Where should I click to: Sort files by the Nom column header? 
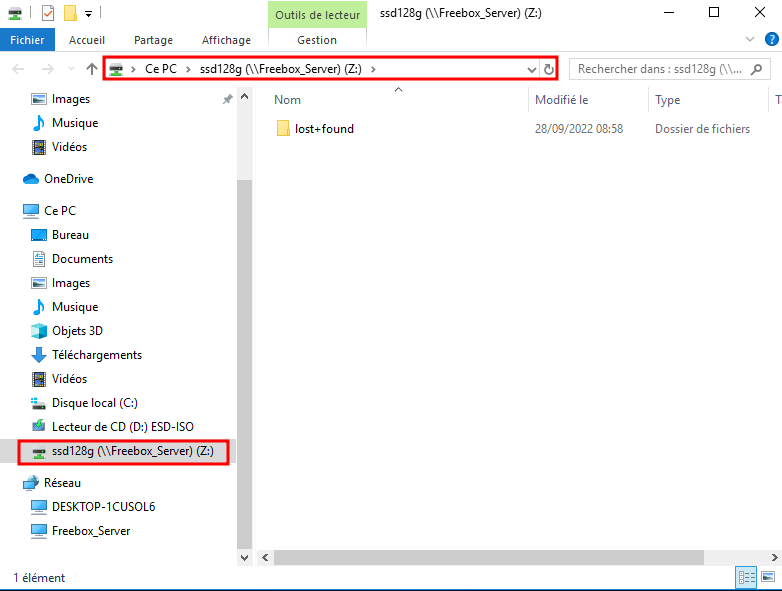coord(288,100)
